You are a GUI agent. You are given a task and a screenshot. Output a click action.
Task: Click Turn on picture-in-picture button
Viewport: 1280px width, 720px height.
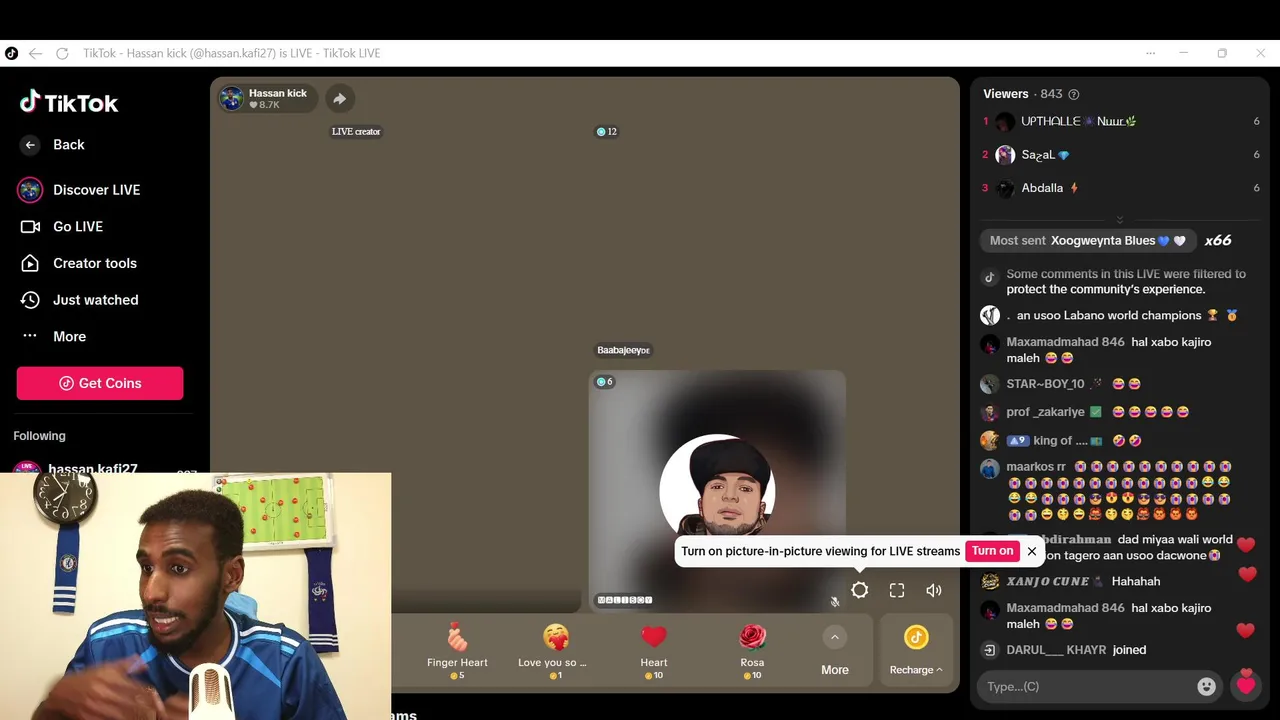[992, 551]
